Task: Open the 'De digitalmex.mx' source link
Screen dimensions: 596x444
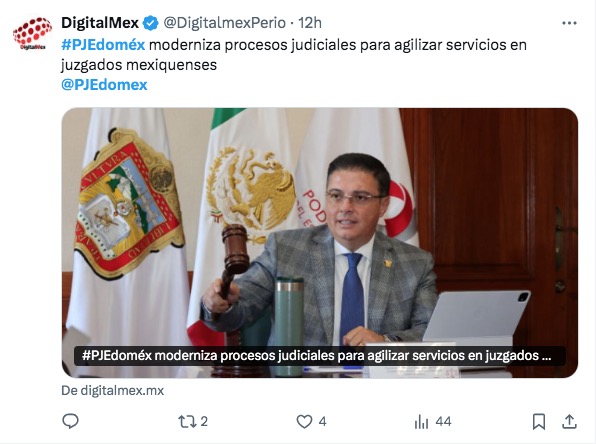Action: 113,390
